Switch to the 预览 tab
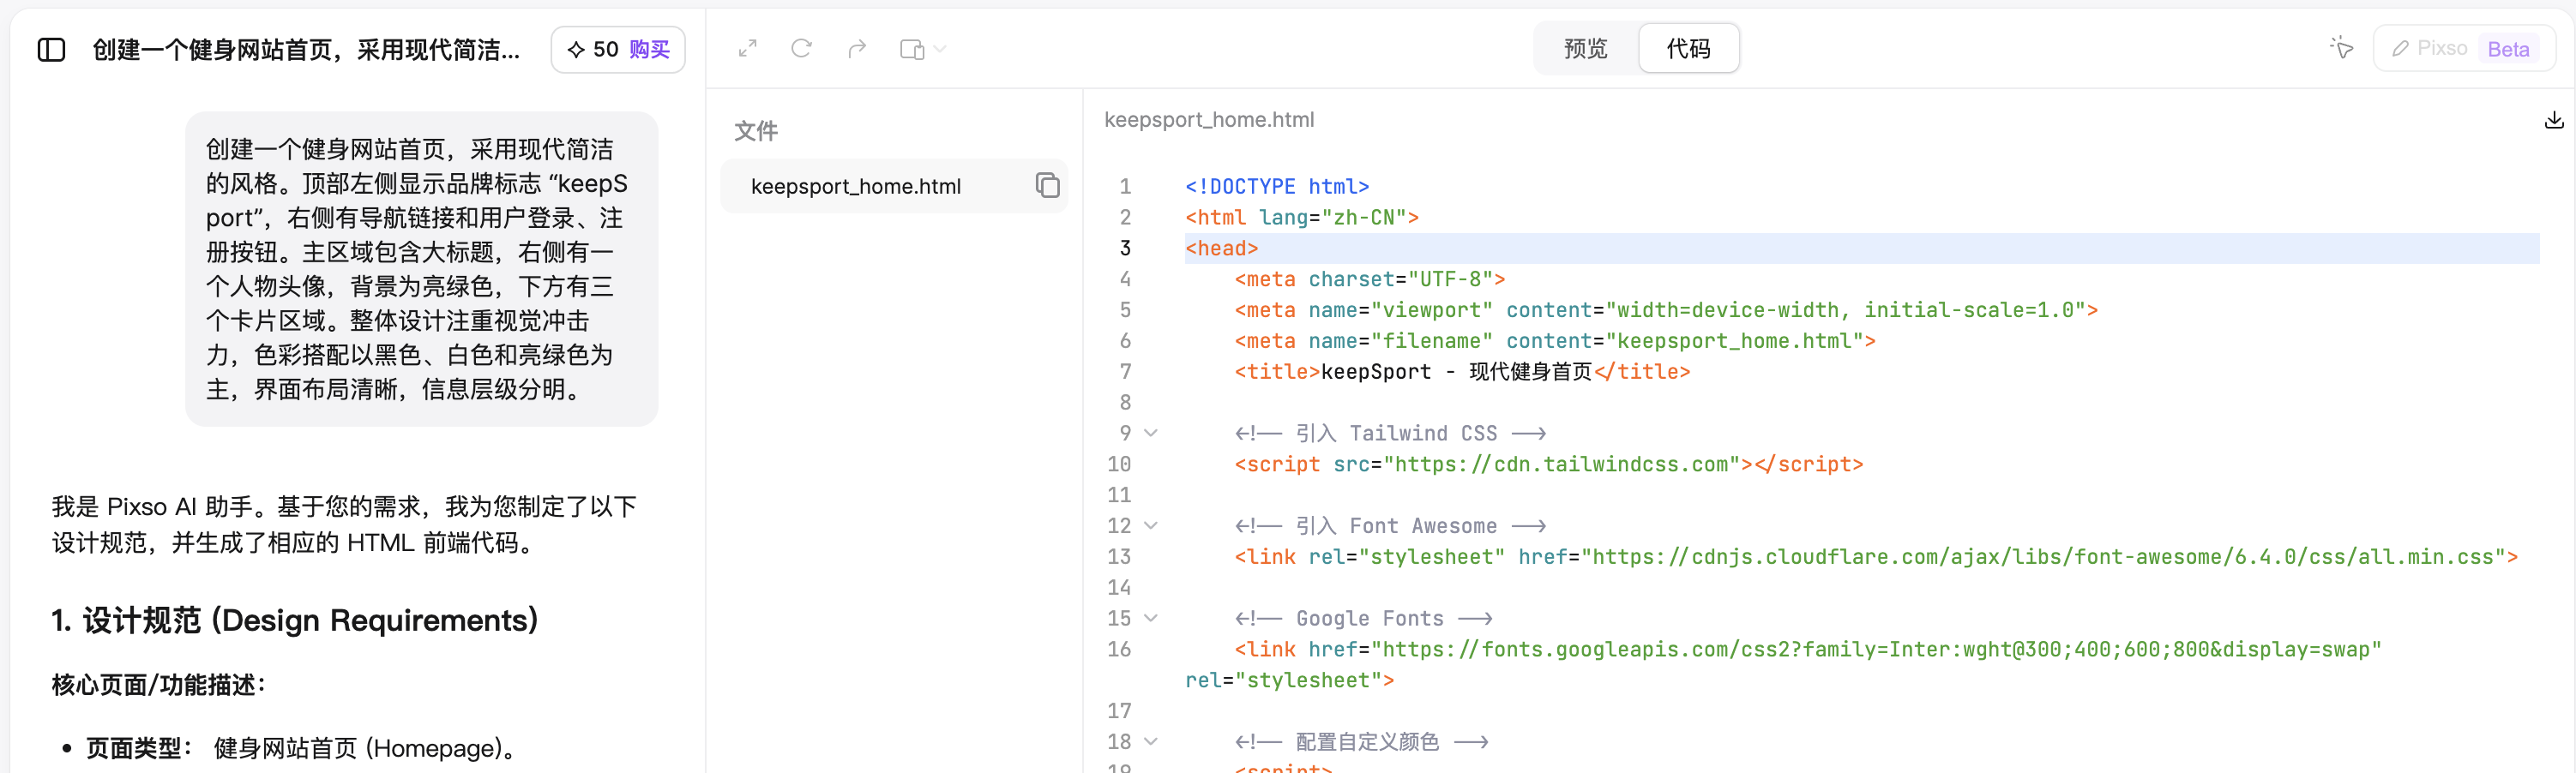Image resolution: width=2576 pixels, height=773 pixels. (1585, 48)
